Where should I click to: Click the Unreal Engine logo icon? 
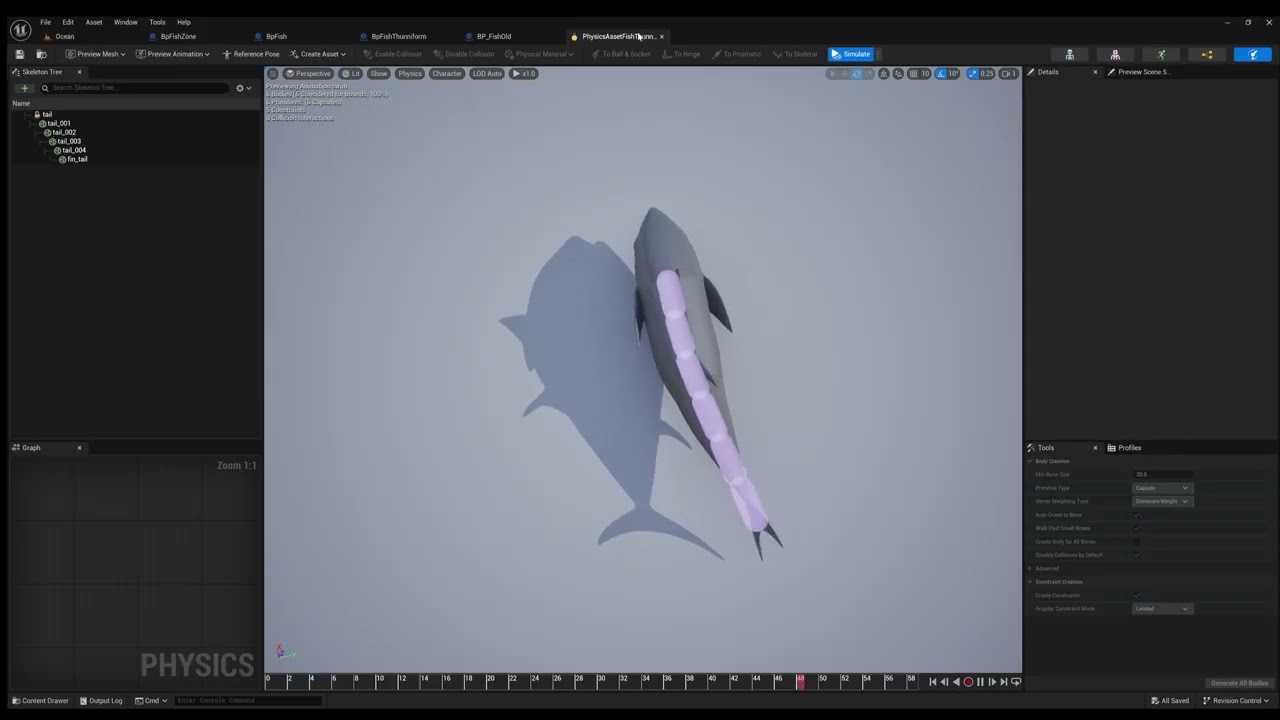(20, 29)
